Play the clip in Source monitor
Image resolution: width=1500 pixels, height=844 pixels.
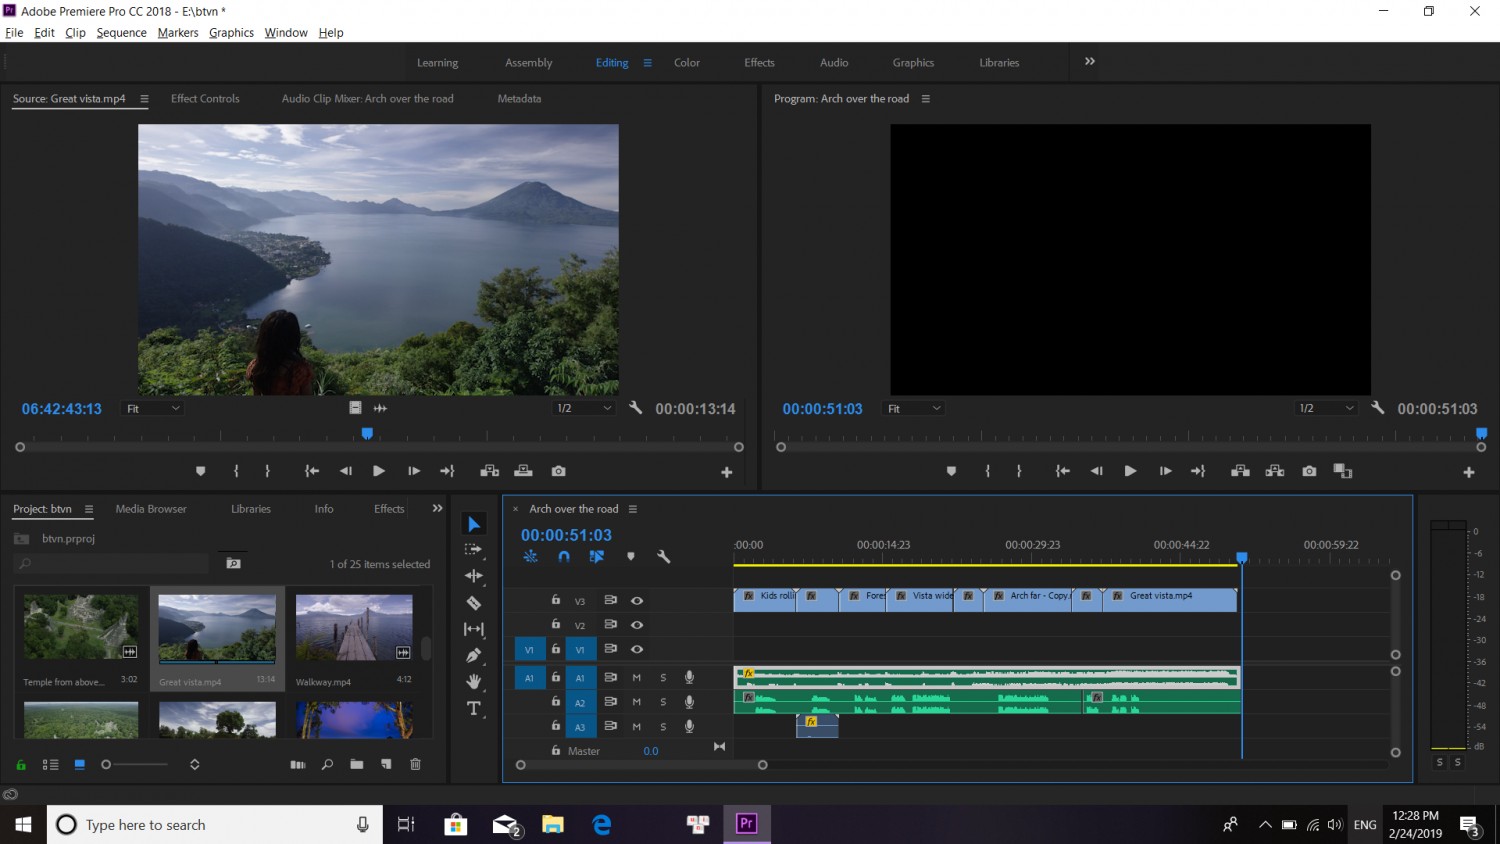pos(379,471)
